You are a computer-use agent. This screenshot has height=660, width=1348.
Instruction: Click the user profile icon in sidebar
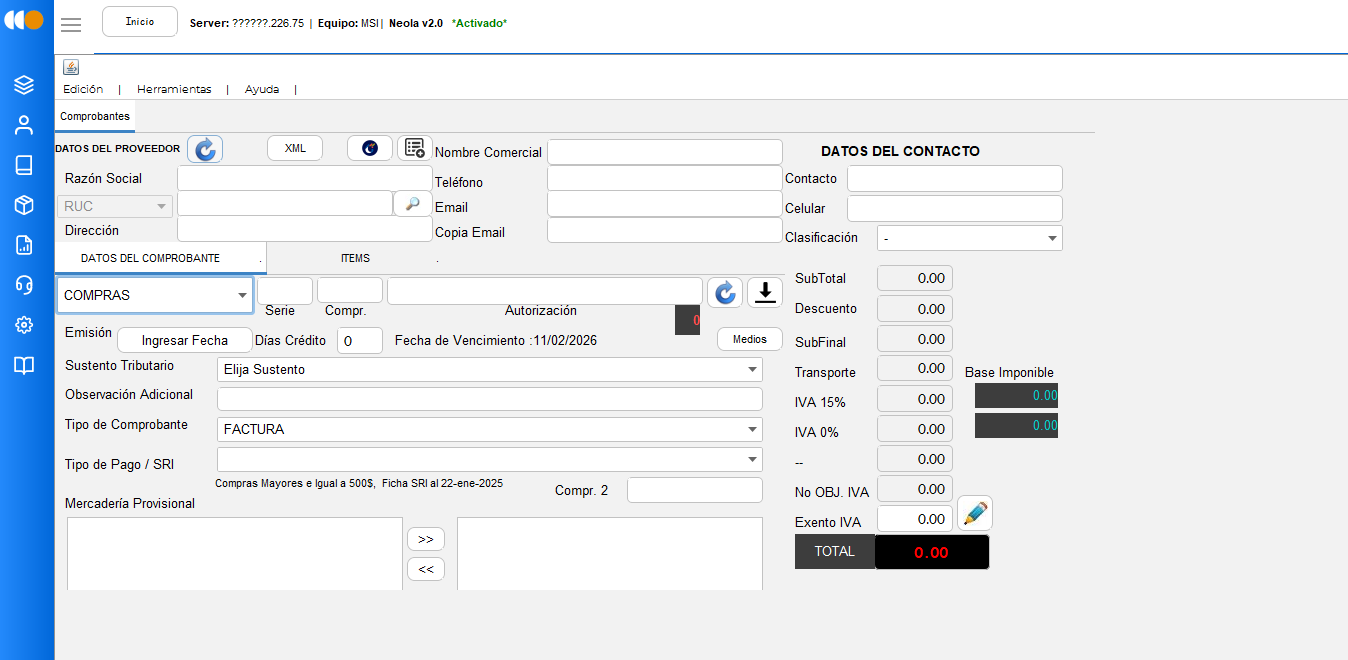[24, 125]
